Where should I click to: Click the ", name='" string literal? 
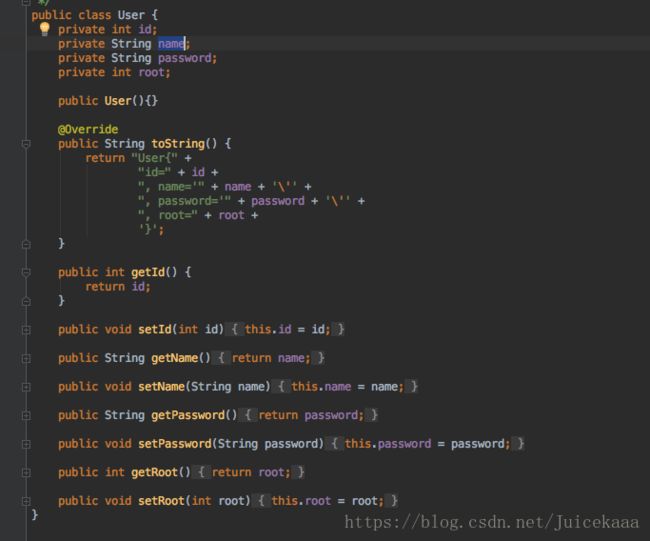click(x=171, y=187)
